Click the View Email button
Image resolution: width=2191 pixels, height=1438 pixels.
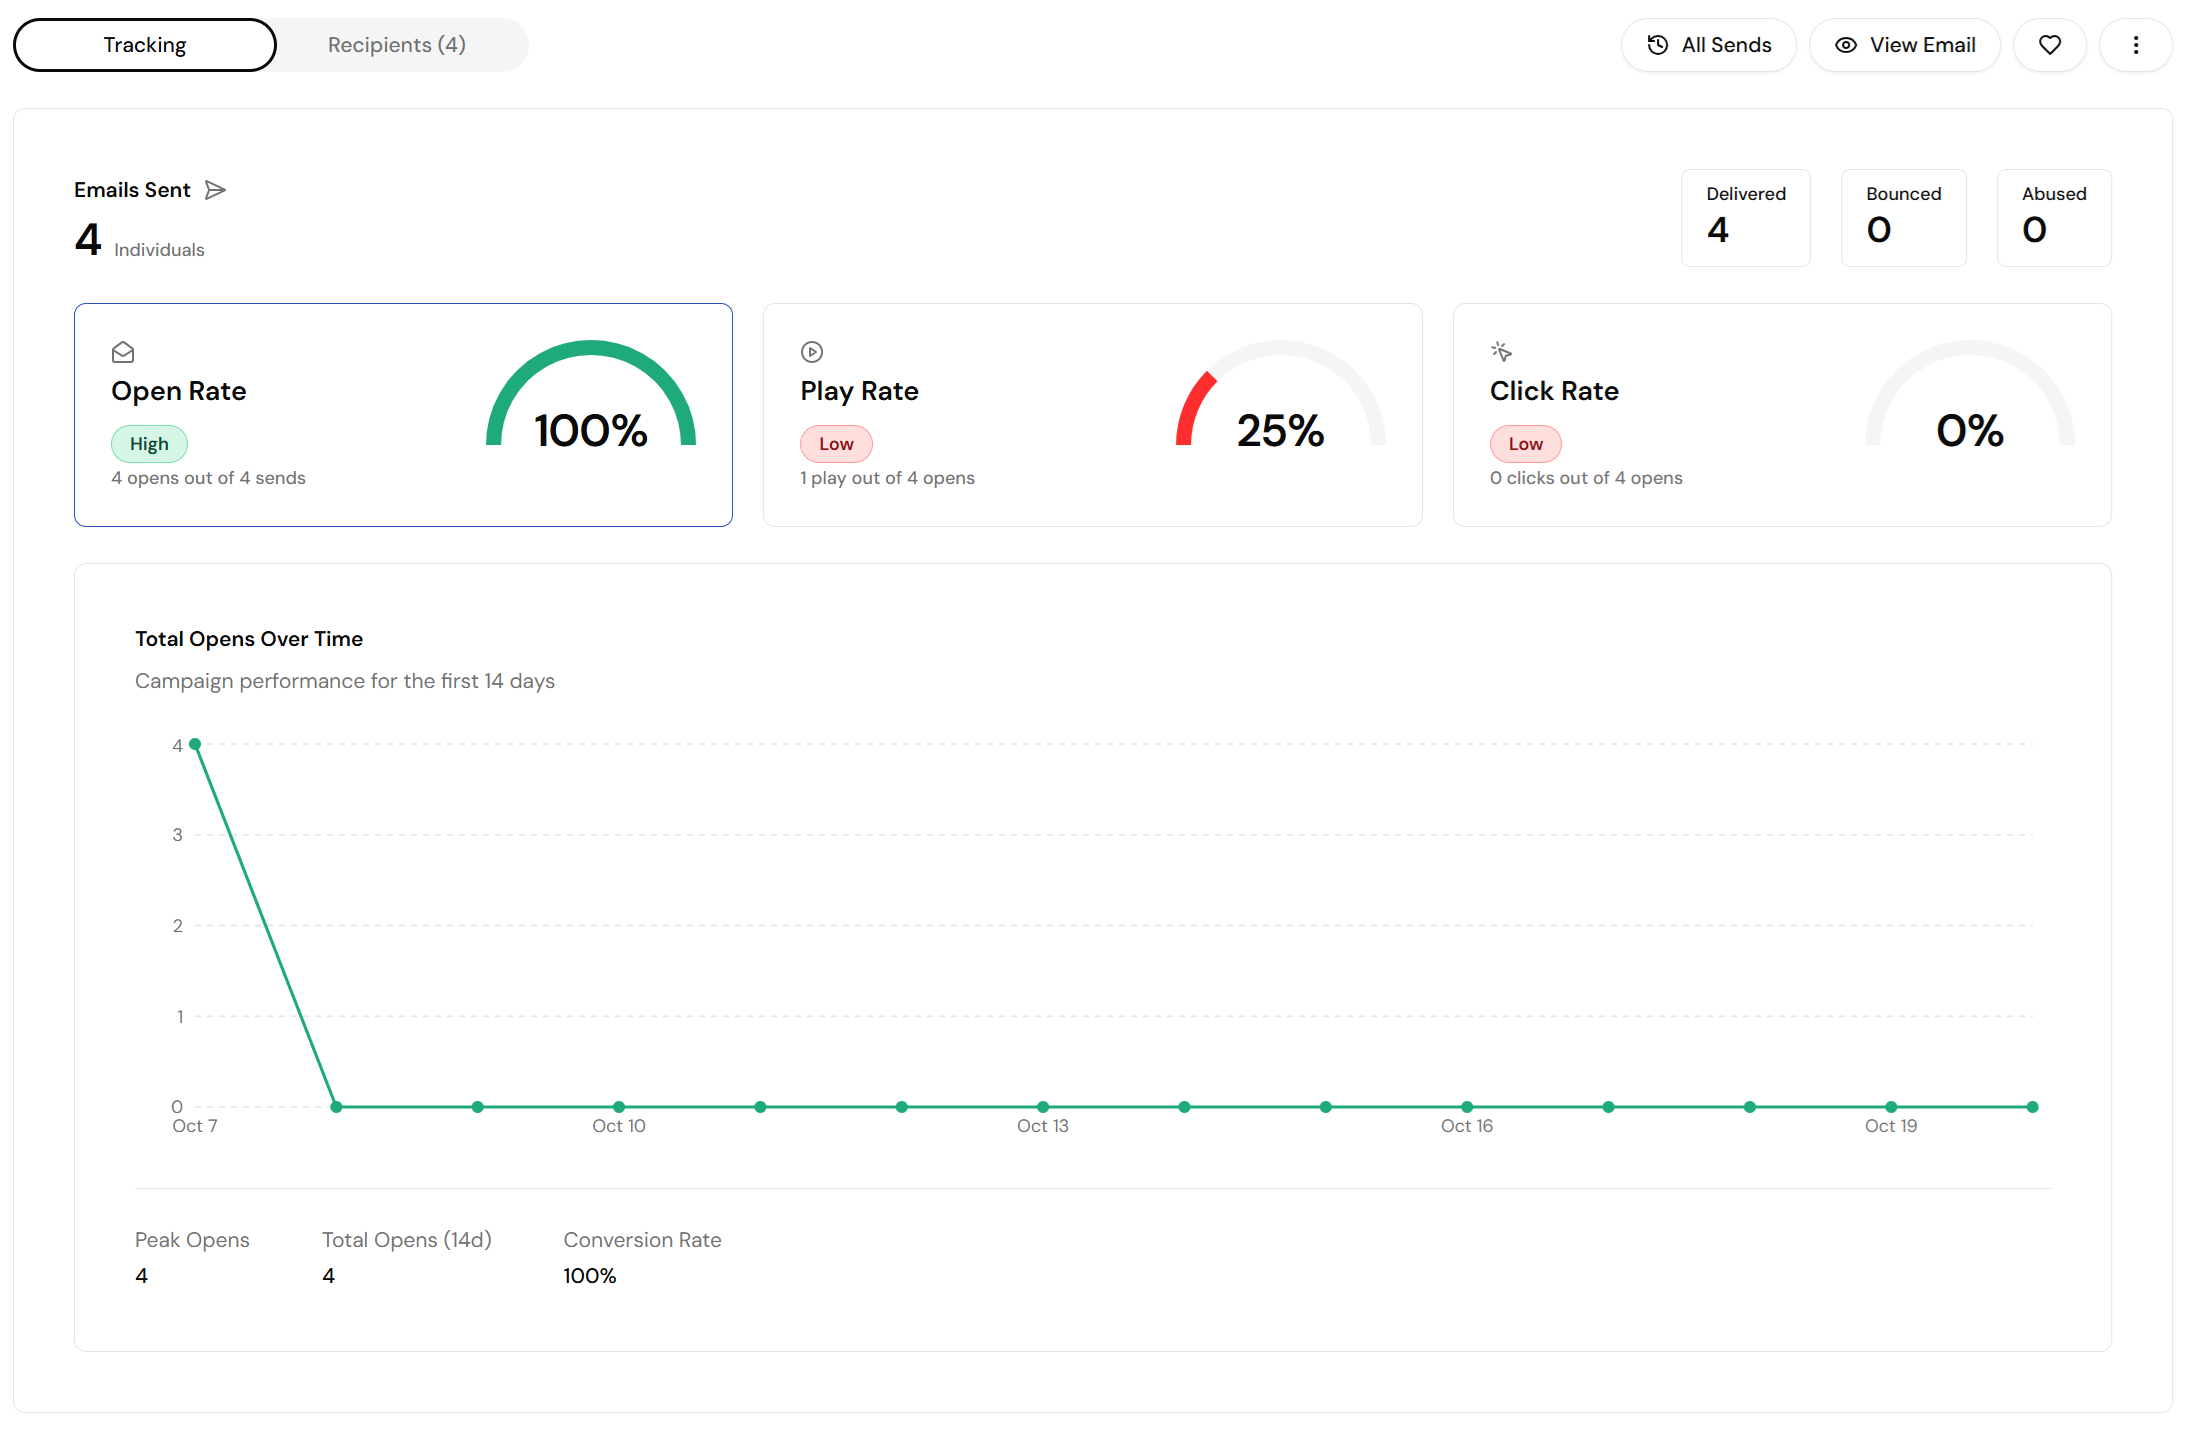tap(1904, 45)
